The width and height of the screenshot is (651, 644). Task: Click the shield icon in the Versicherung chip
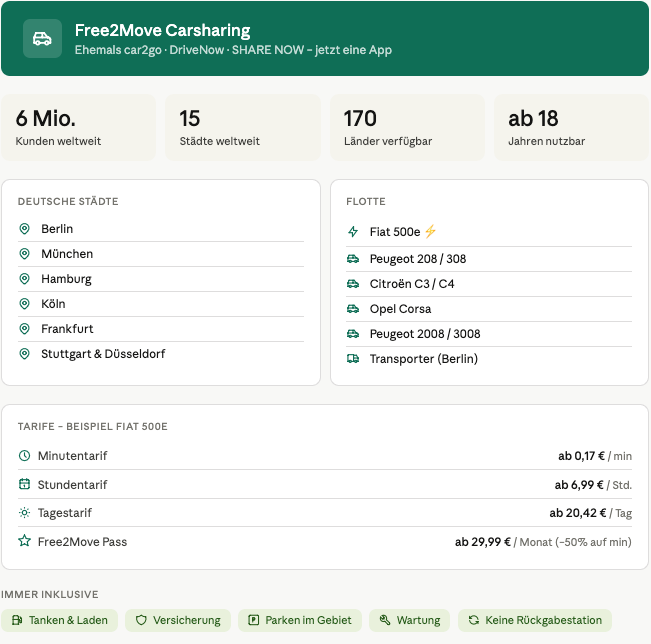[x=142, y=620]
